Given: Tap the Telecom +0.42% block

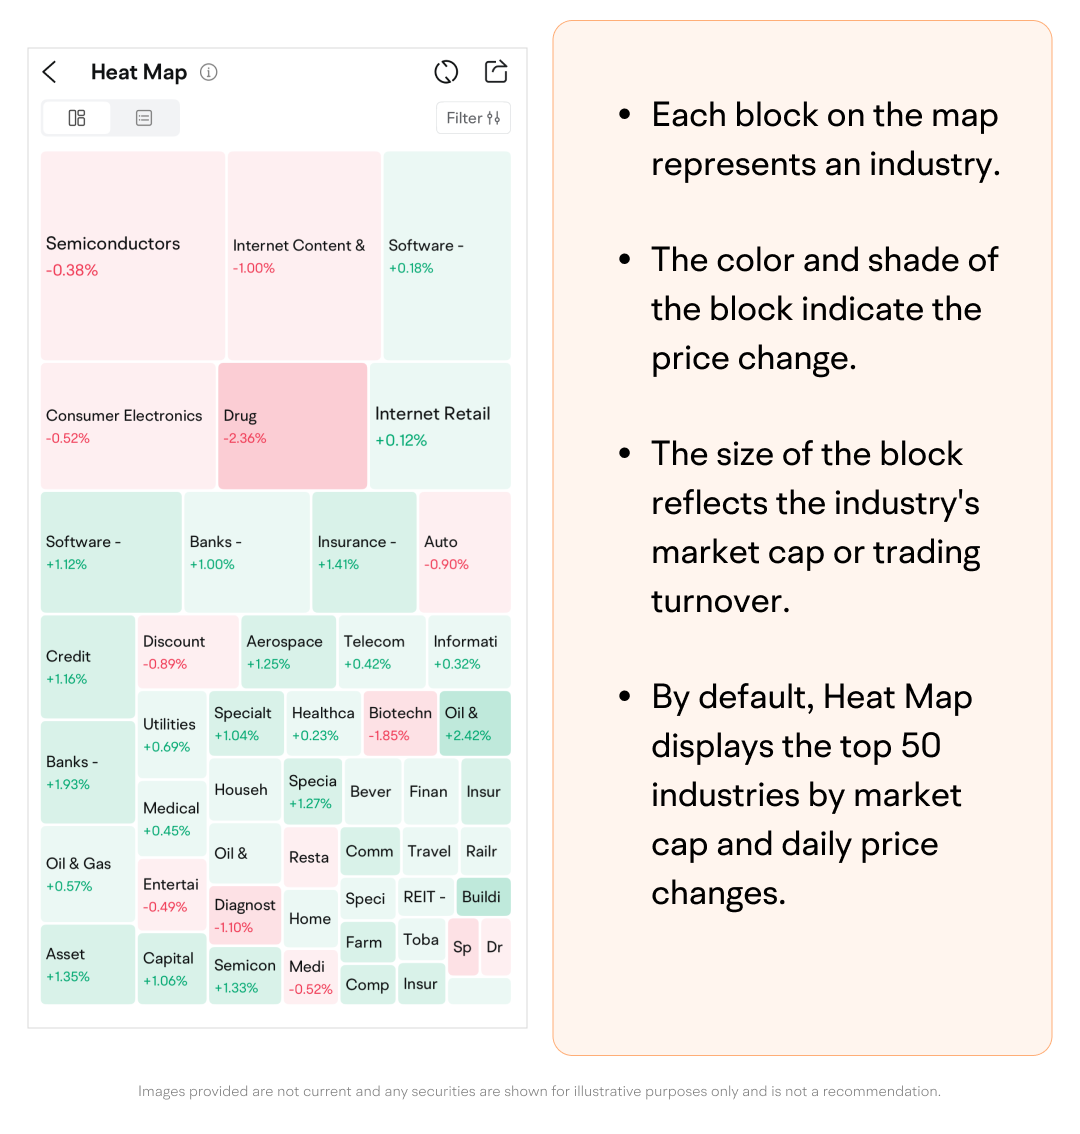Looking at the screenshot, I should (382, 652).
